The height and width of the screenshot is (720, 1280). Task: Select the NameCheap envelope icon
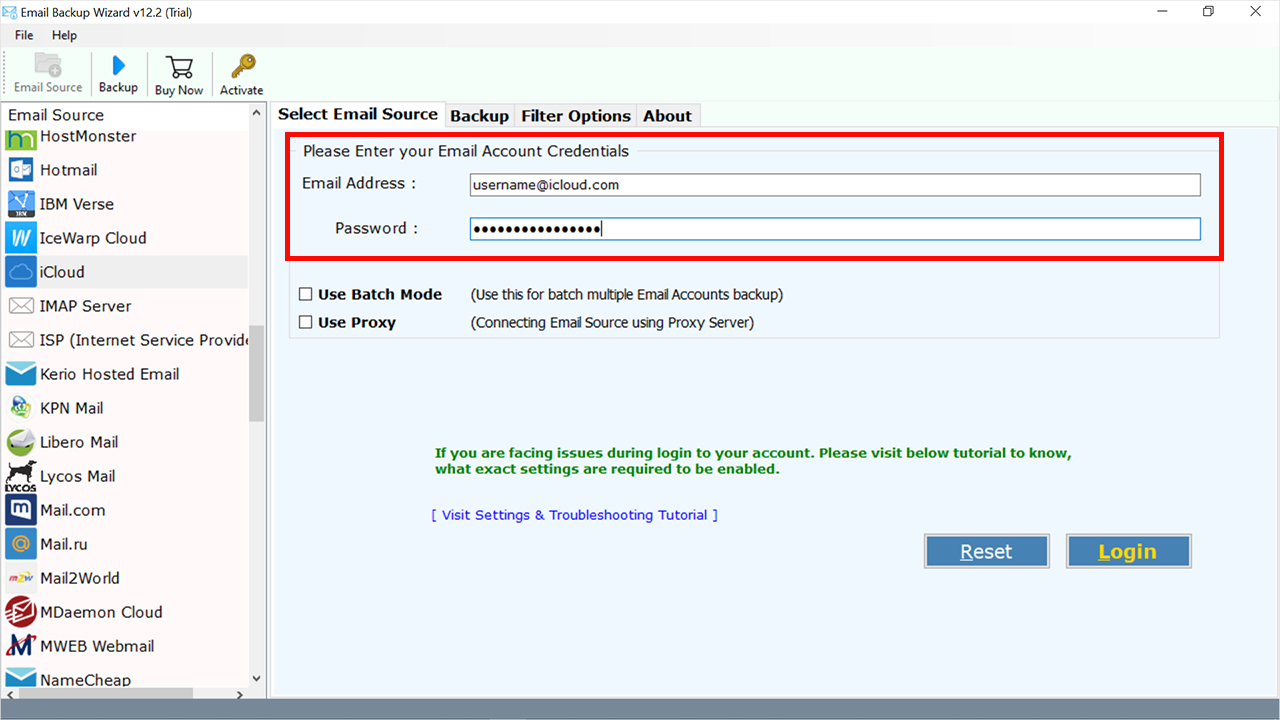21,680
